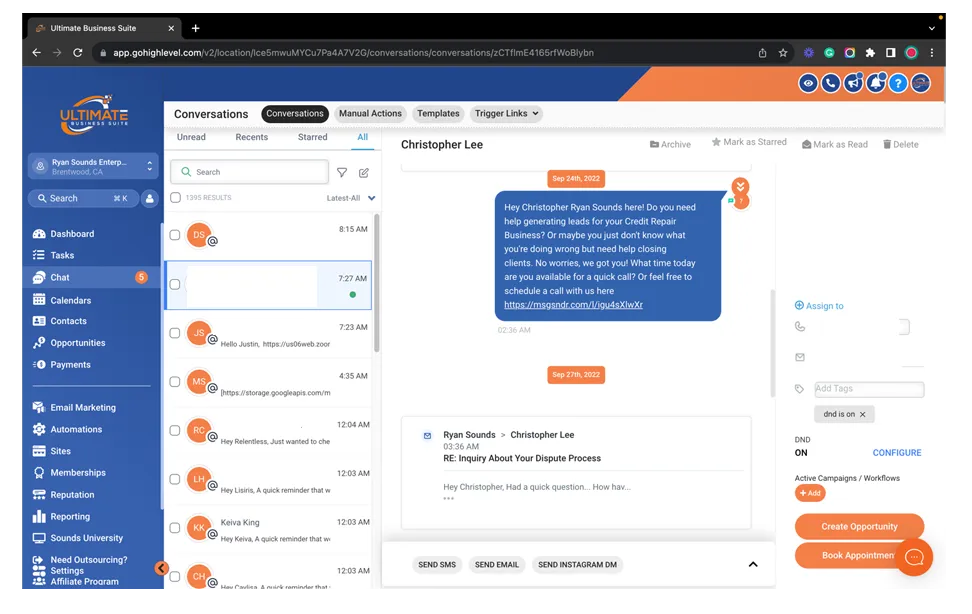Select the DS conversation checkbox

coord(175,235)
